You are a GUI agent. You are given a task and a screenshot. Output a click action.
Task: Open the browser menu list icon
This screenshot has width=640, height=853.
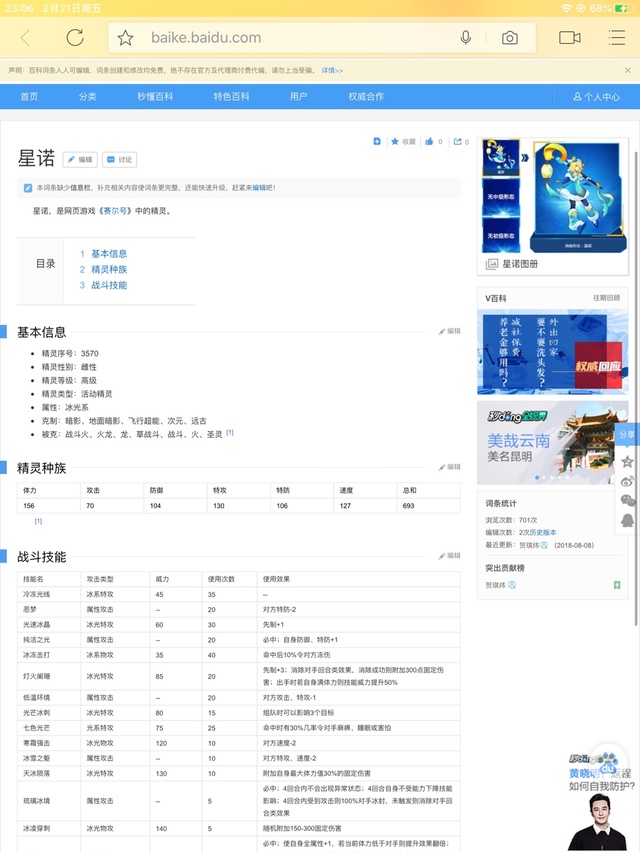(x=617, y=38)
